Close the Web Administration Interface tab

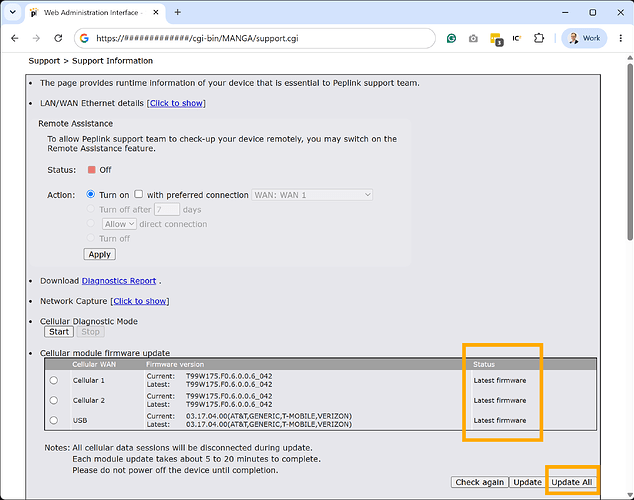point(156,13)
